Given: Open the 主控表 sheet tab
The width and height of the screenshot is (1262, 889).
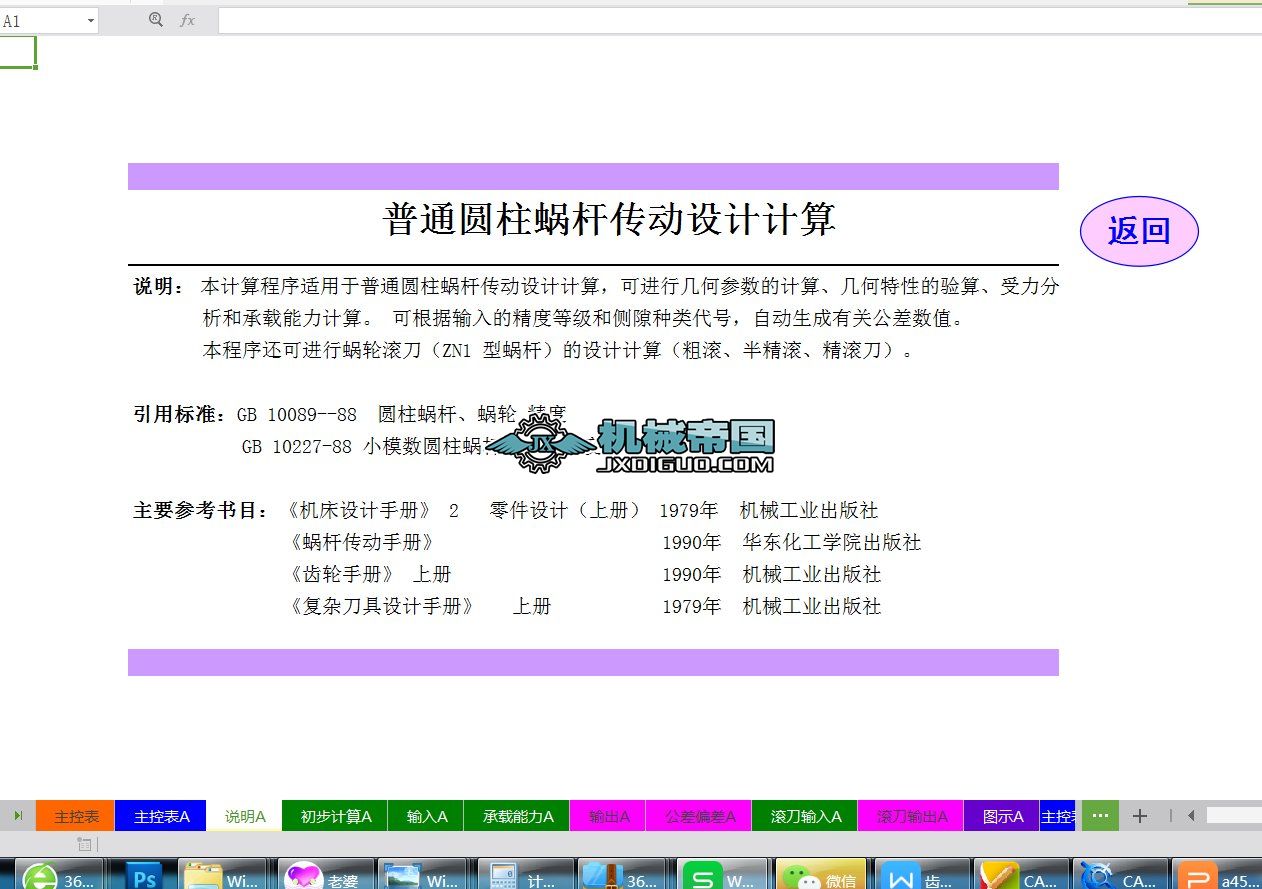Looking at the screenshot, I should coord(76,816).
